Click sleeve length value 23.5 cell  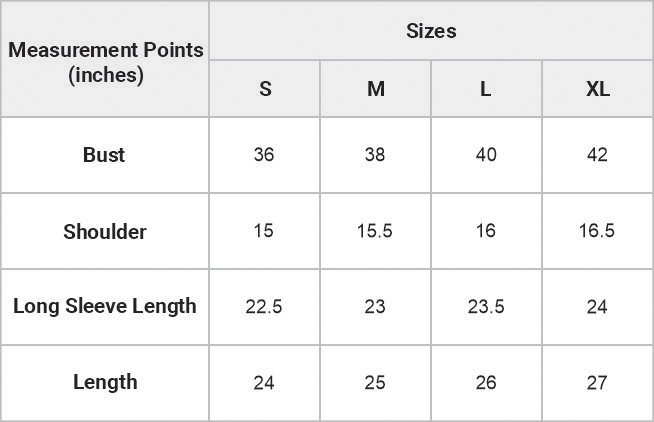[486, 307]
